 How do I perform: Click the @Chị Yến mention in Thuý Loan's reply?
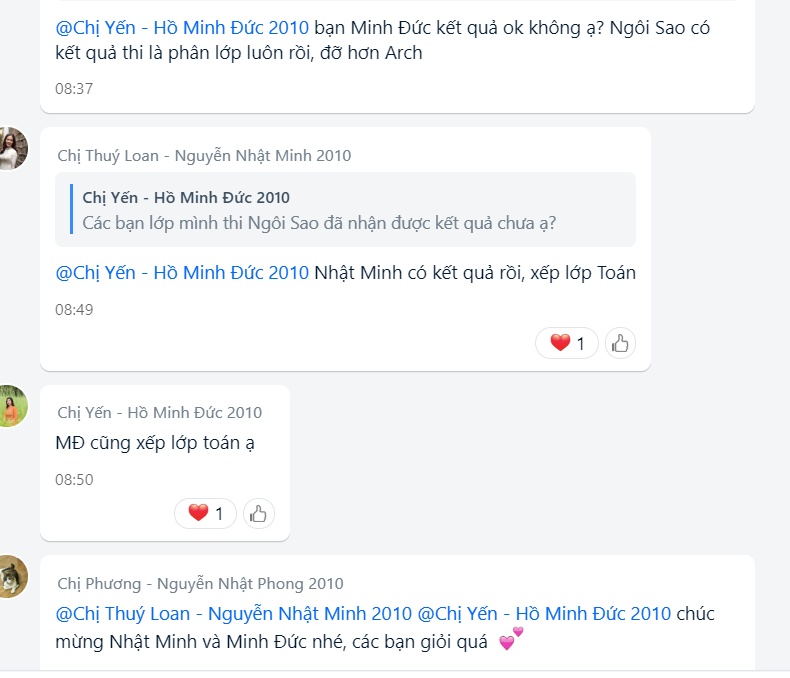click(182, 272)
